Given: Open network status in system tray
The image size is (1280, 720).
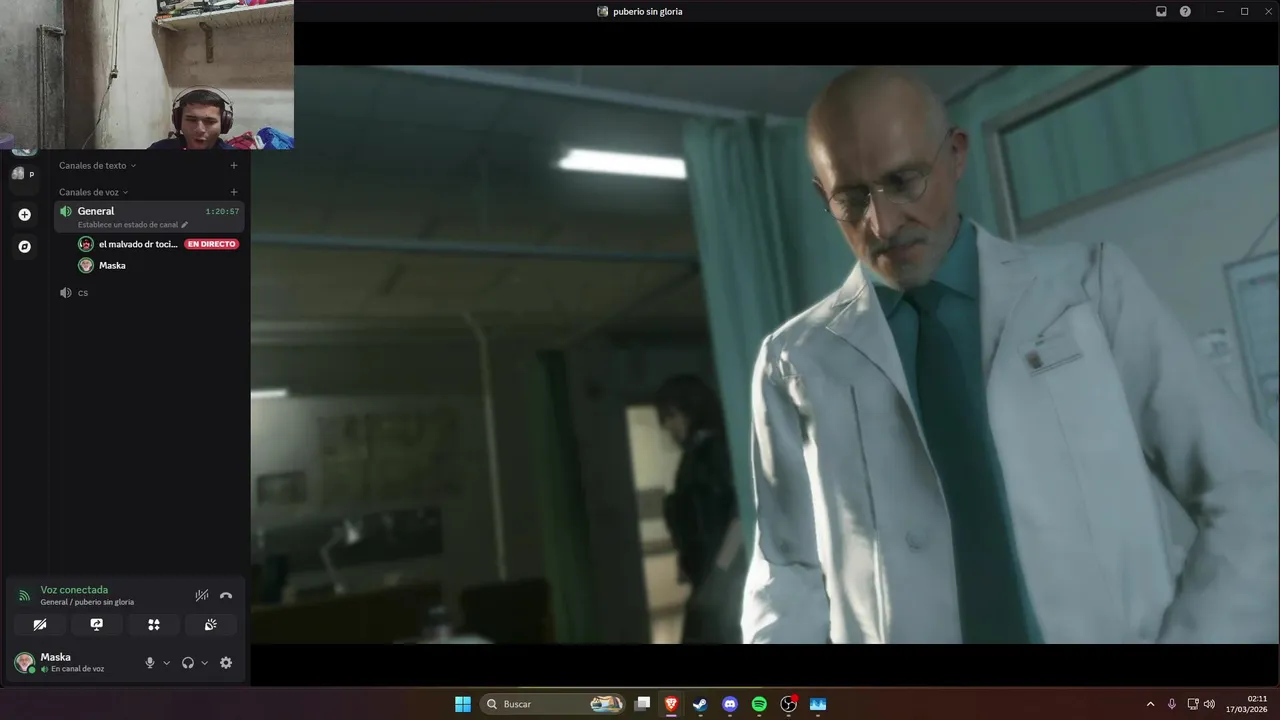Looking at the screenshot, I should [x=1193, y=704].
